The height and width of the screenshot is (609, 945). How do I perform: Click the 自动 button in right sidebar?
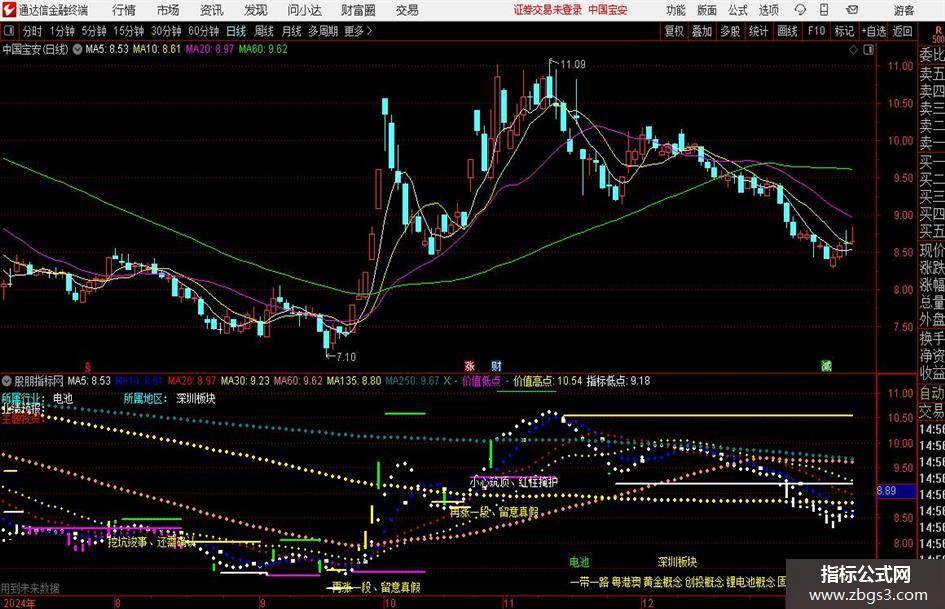(932, 393)
